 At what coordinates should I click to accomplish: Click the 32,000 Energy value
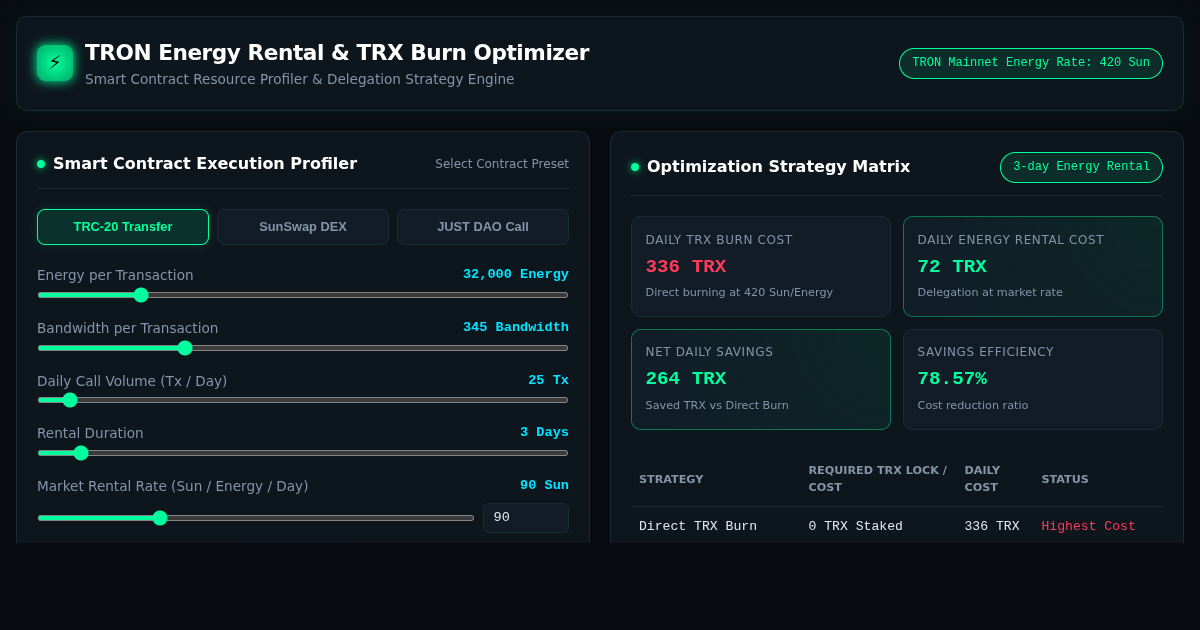tap(515, 274)
